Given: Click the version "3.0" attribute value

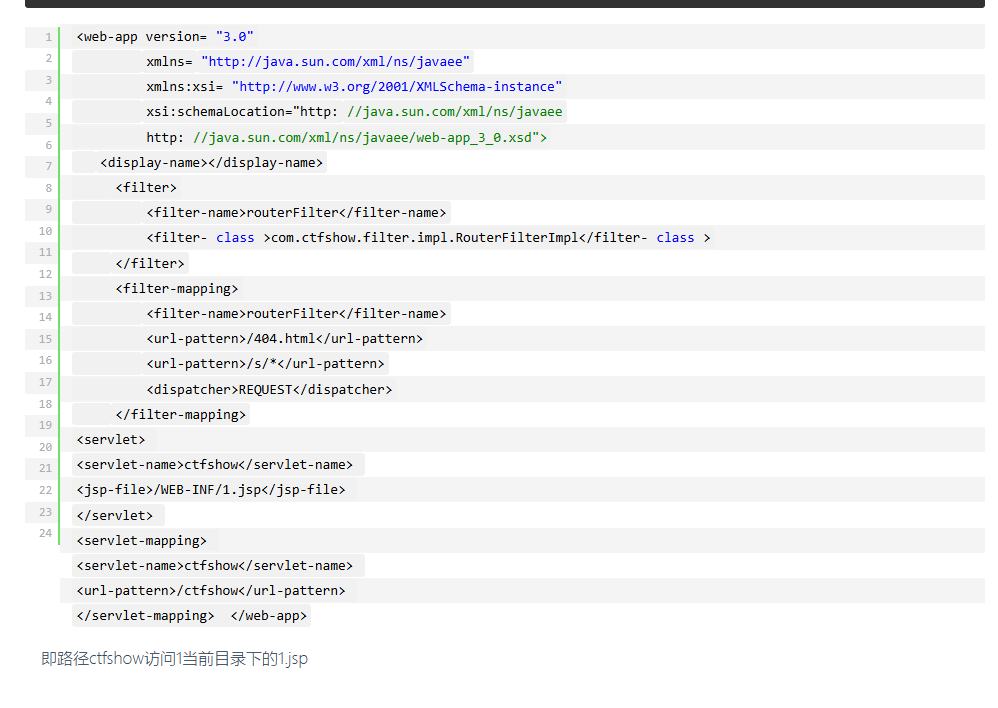Looking at the screenshot, I should [234, 37].
